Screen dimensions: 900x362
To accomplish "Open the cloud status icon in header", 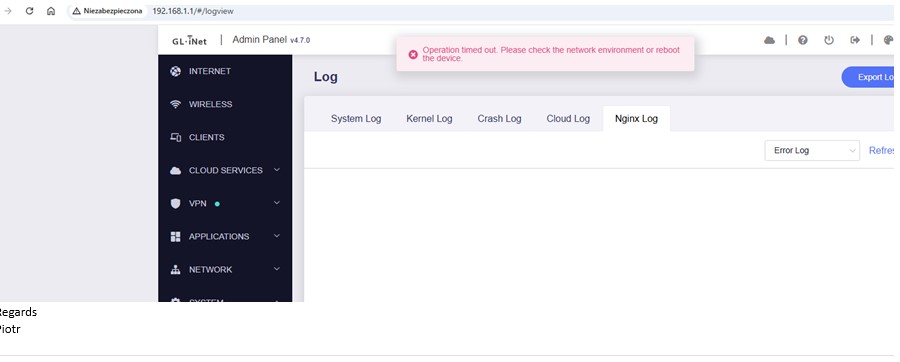I will 770,40.
